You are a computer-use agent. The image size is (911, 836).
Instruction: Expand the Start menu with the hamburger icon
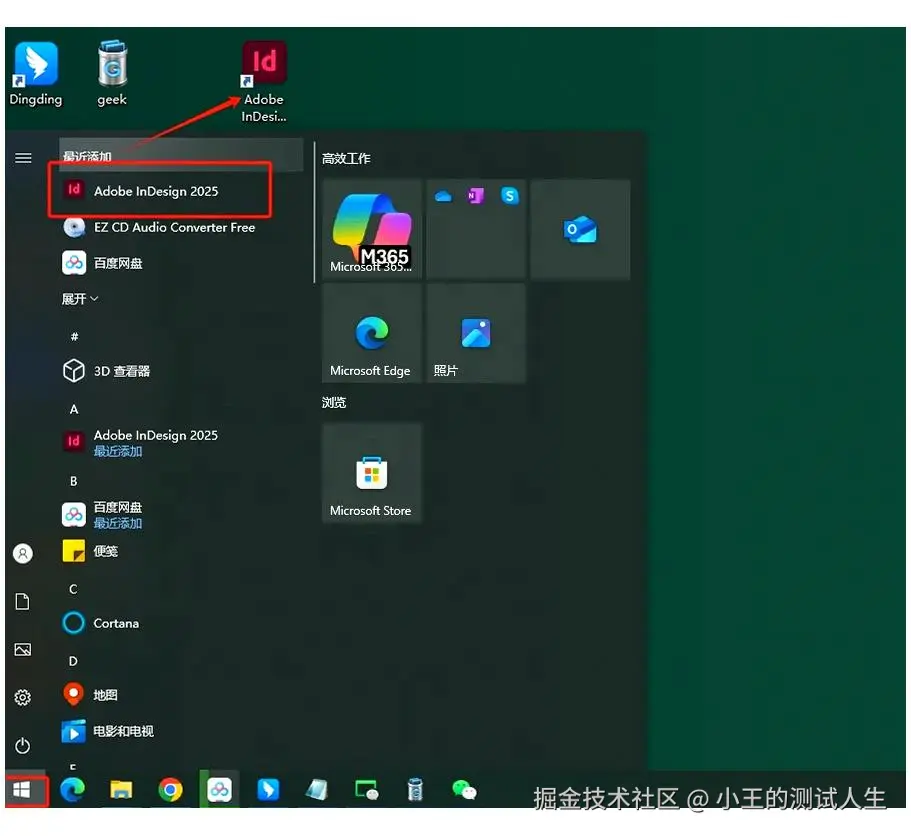[23, 157]
